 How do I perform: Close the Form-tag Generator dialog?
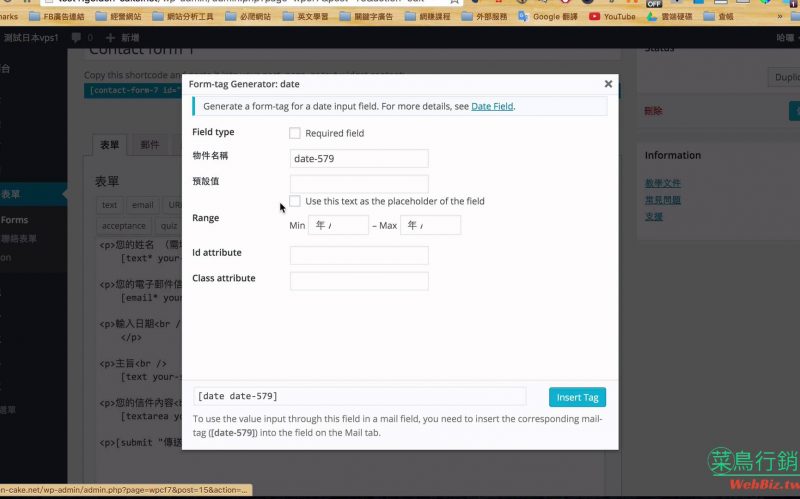608,85
